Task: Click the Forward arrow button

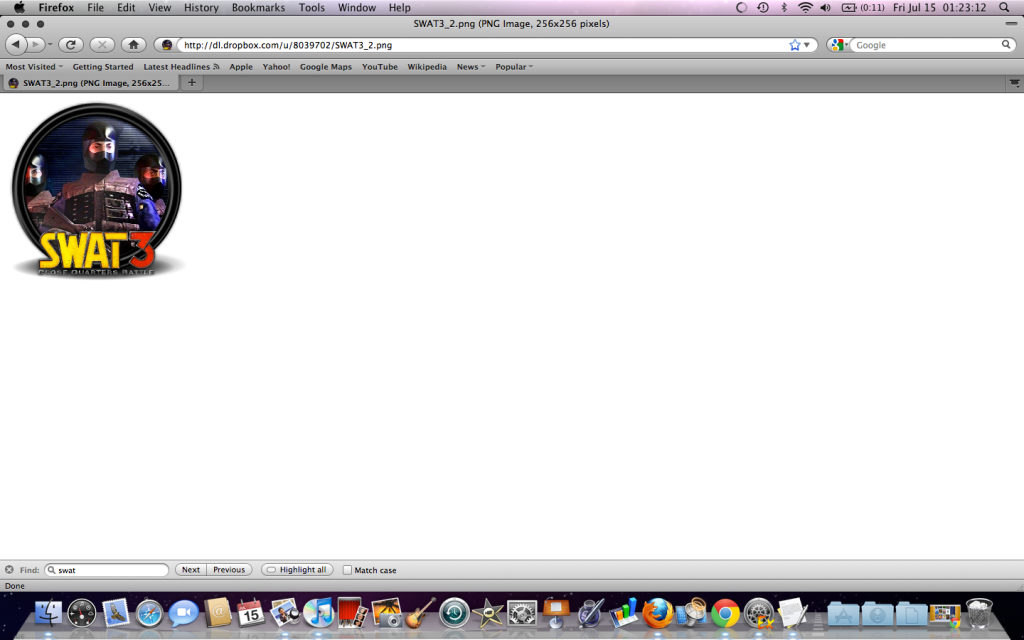Action: coord(35,44)
